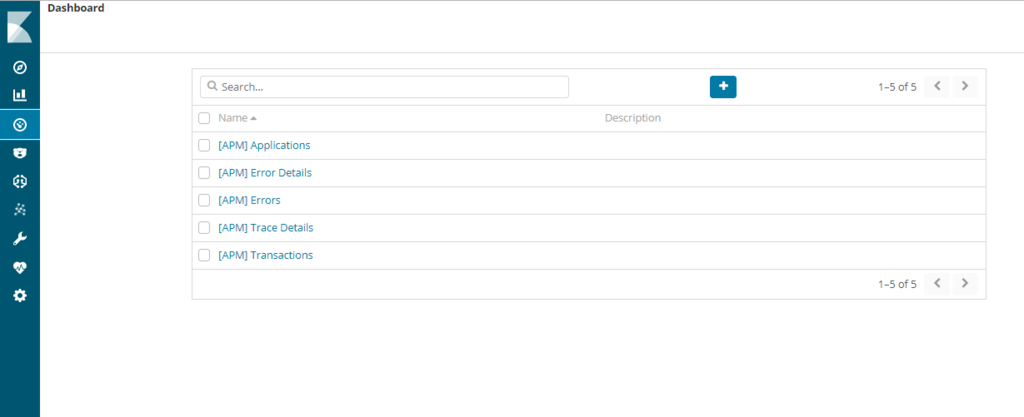Click the bottom '1–5 of 5' pager text

pyautogui.click(x=897, y=284)
